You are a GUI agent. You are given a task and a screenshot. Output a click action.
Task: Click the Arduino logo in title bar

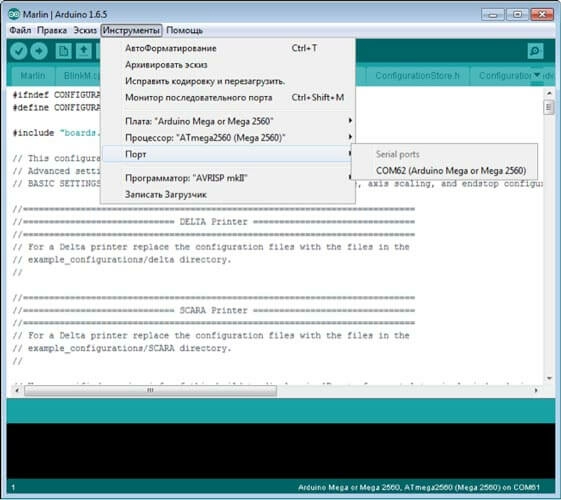tap(14, 14)
